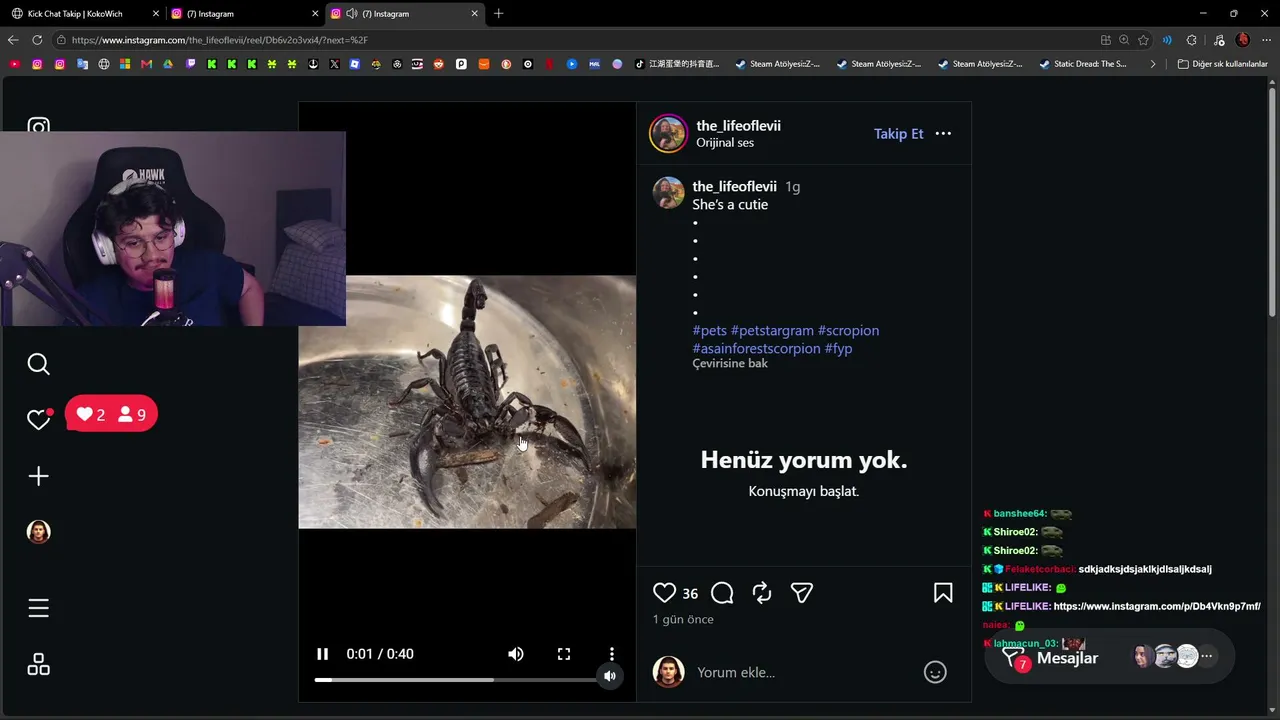This screenshot has width=1280, height=720.
Task: Open the media control music note icon
Action: [1217, 40]
